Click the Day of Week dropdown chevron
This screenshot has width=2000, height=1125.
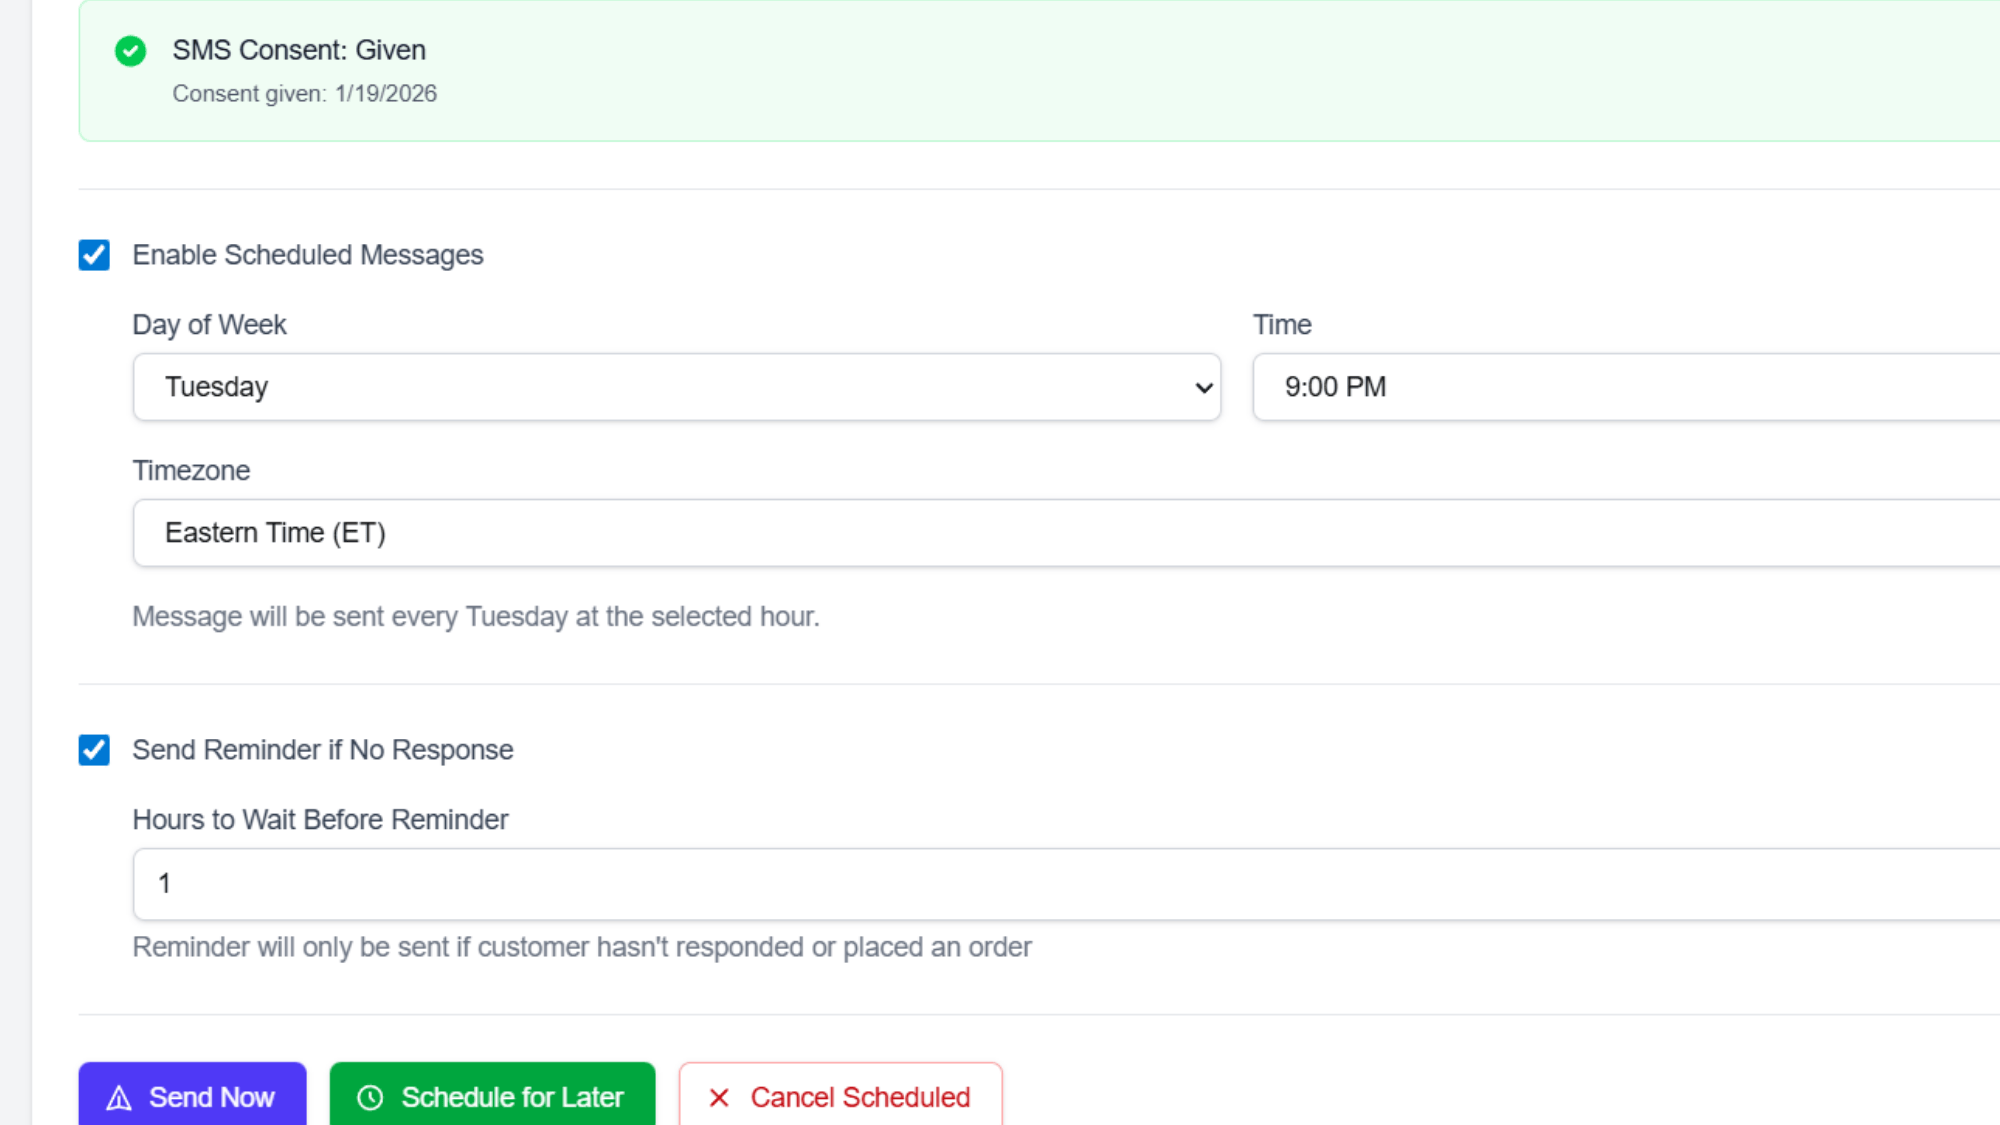[x=1202, y=387]
